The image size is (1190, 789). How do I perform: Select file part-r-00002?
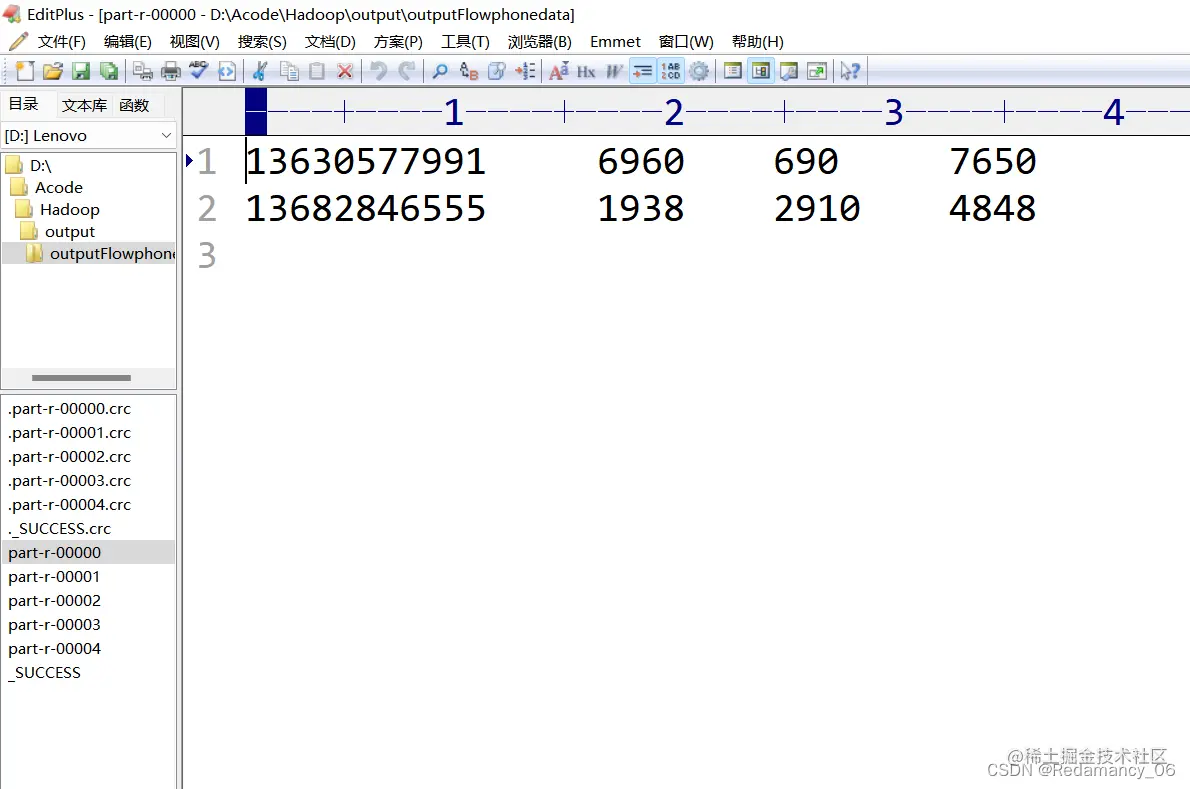[x=55, y=600]
